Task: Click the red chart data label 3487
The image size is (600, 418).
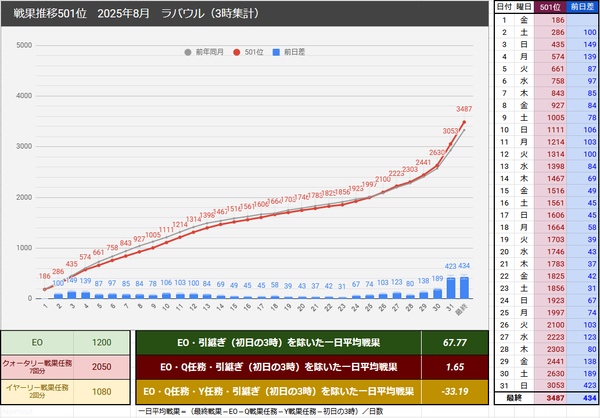Action: pyautogui.click(x=464, y=109)
